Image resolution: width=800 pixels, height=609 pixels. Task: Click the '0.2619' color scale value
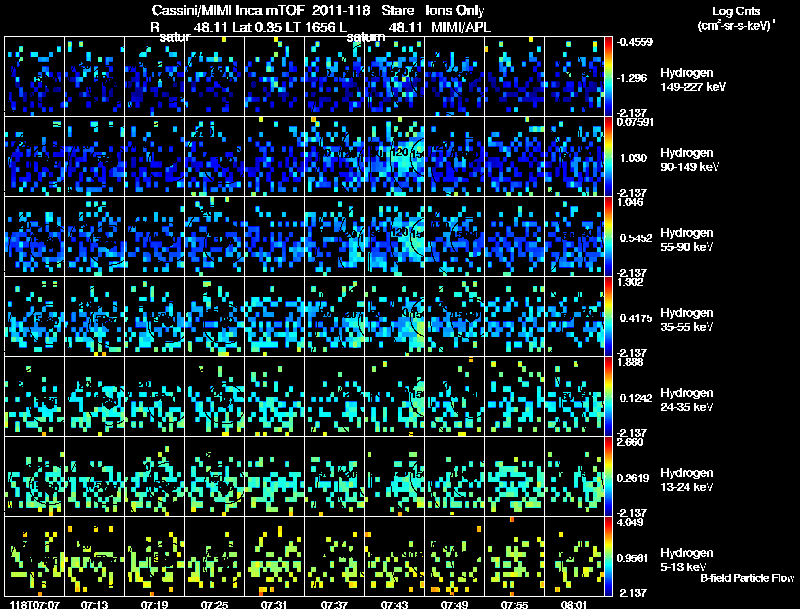tap(633, 478)
